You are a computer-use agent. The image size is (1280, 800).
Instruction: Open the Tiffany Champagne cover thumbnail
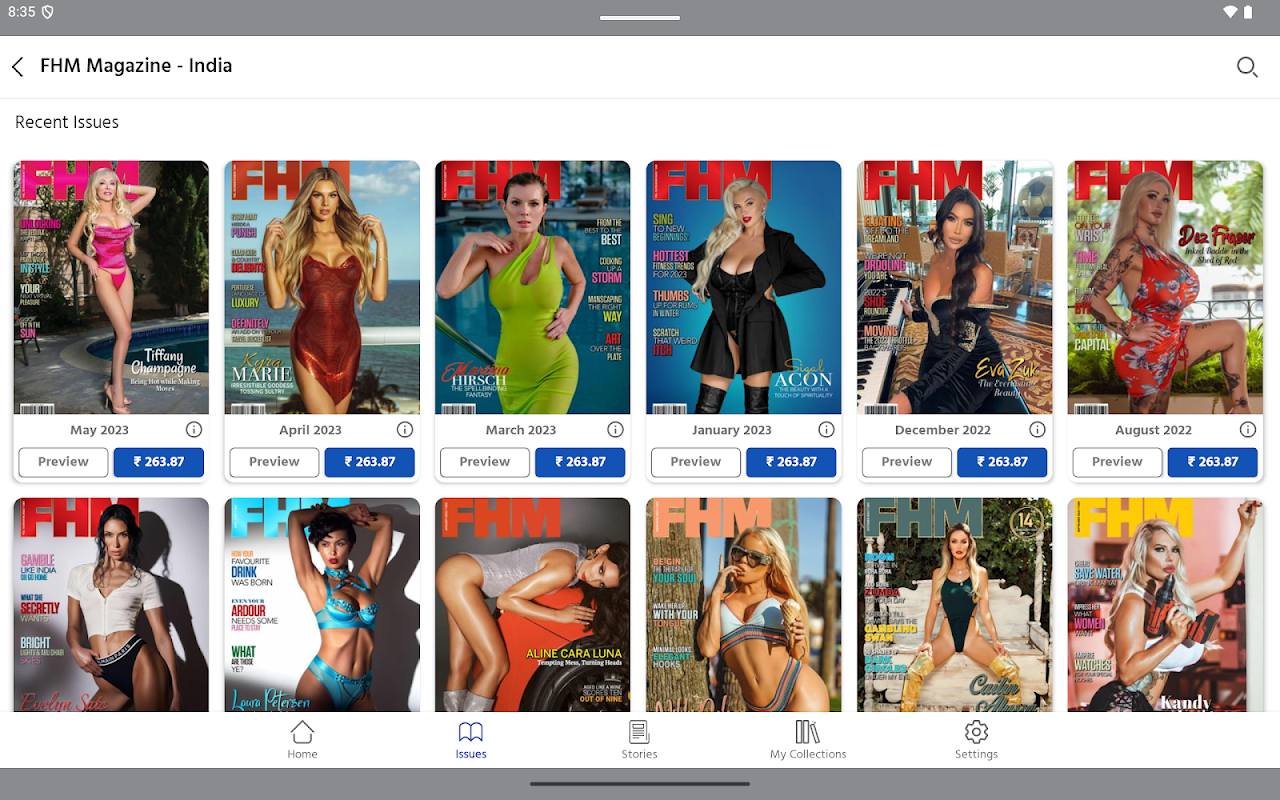111,288
